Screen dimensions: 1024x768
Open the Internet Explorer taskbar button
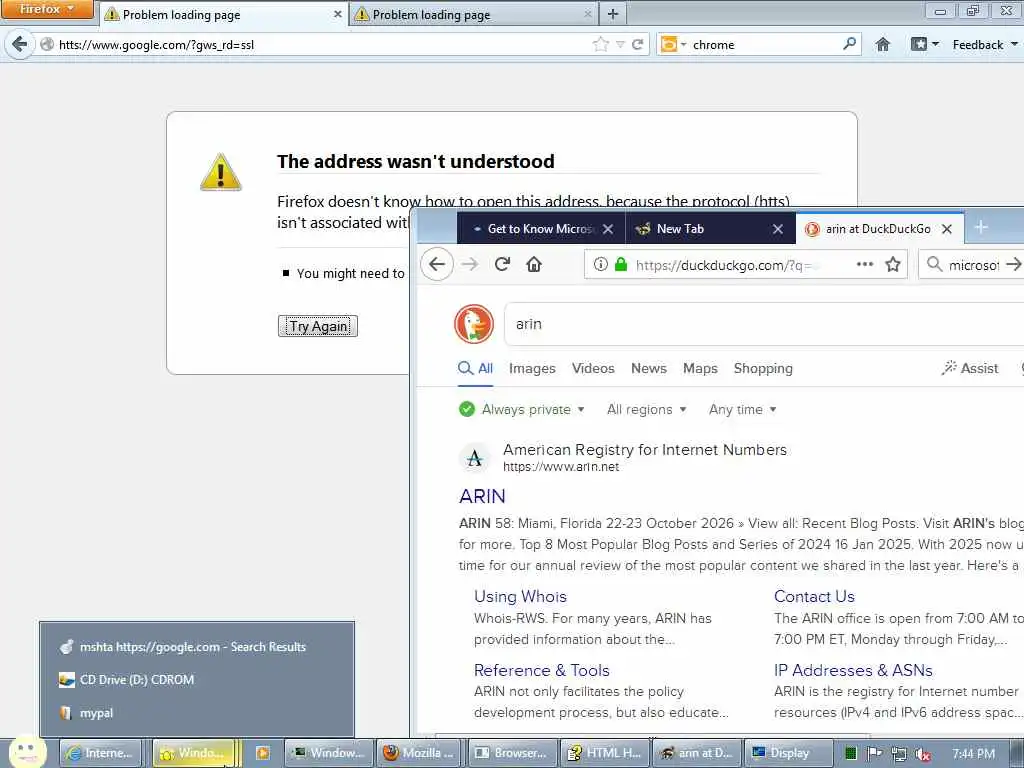[101, 753]
